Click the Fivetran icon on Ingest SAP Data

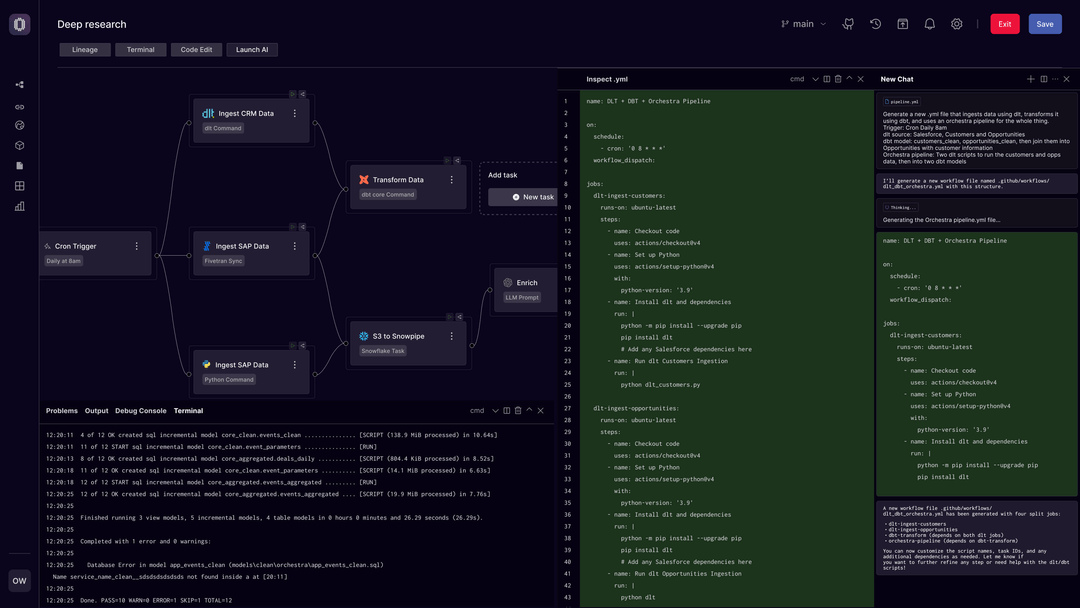[206, 246]
